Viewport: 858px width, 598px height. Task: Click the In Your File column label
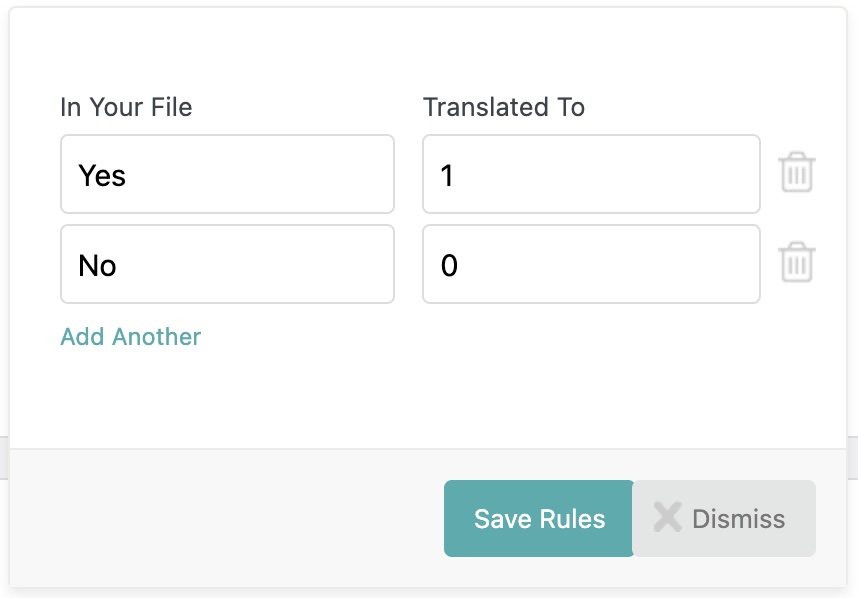click(126, 107)
